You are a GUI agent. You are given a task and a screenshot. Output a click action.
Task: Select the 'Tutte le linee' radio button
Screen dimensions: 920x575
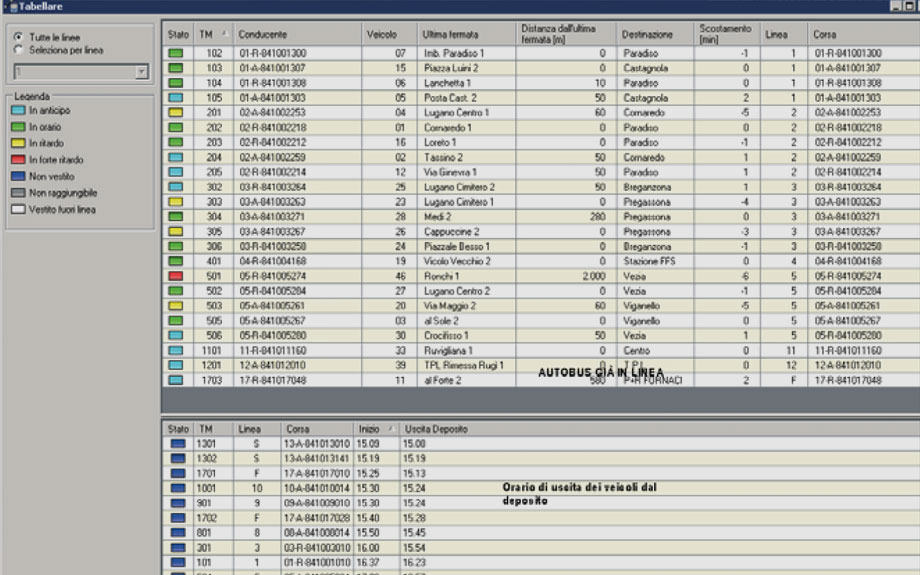point(18,37)
